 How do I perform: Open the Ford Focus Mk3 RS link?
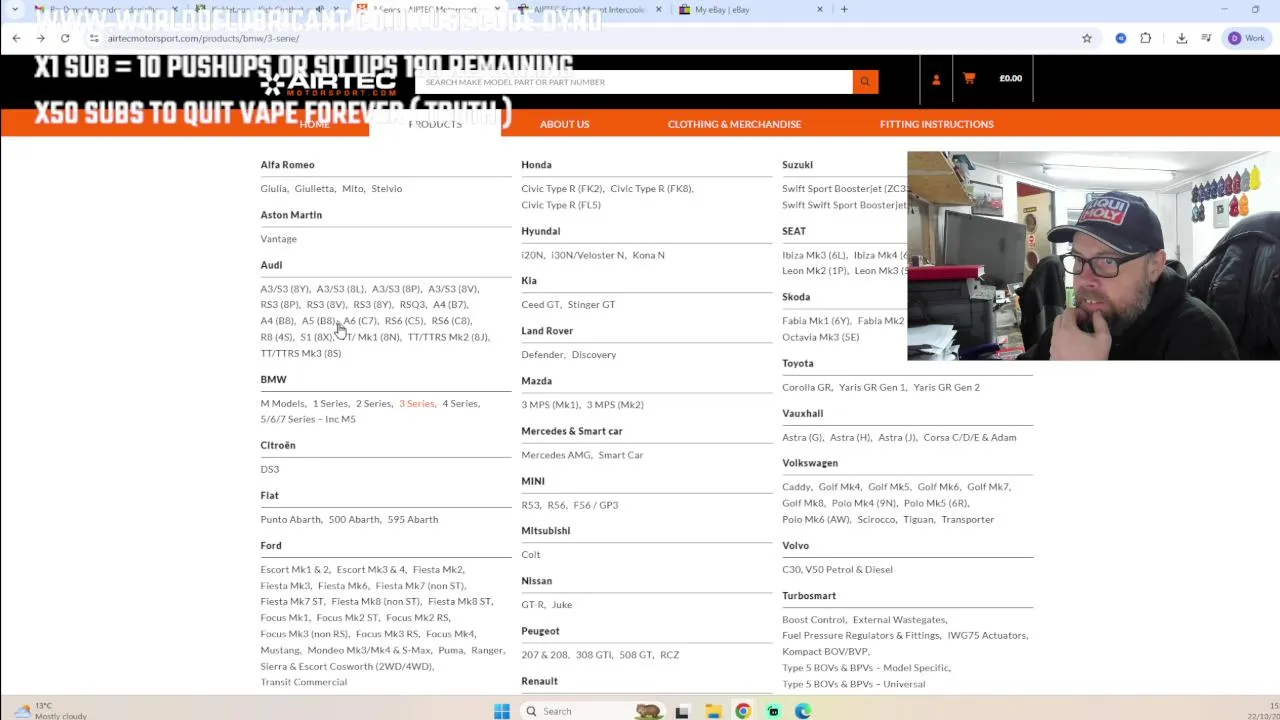tap(387, 634)
